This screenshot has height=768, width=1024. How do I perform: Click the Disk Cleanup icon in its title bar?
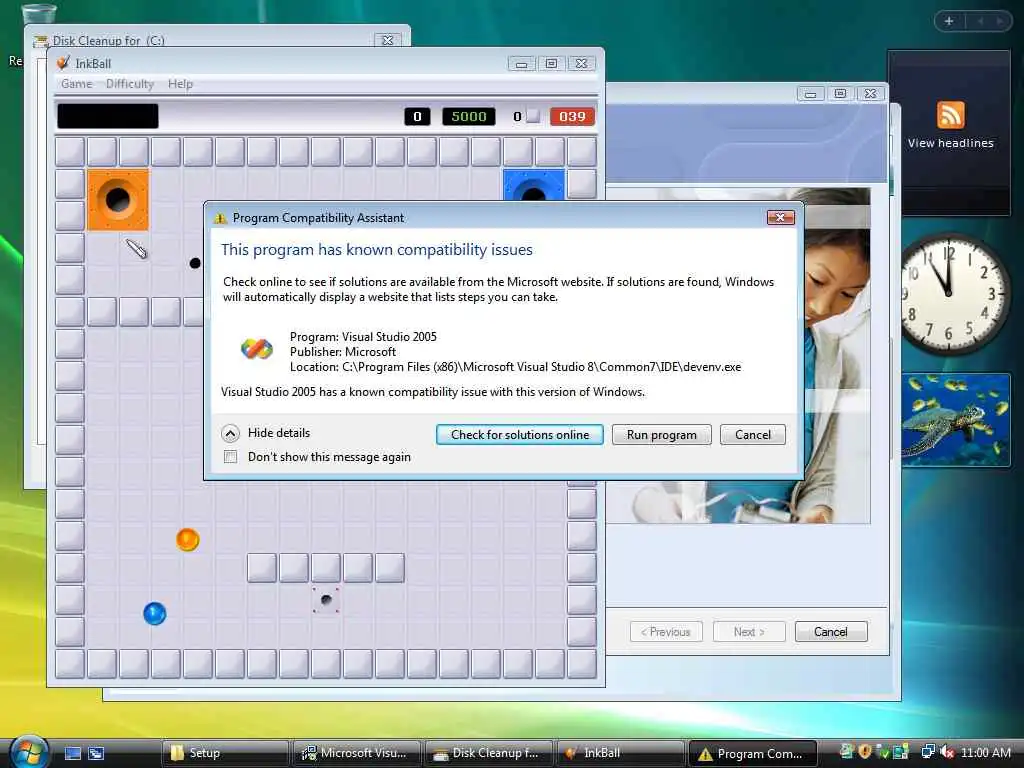(x=41, y=41)
